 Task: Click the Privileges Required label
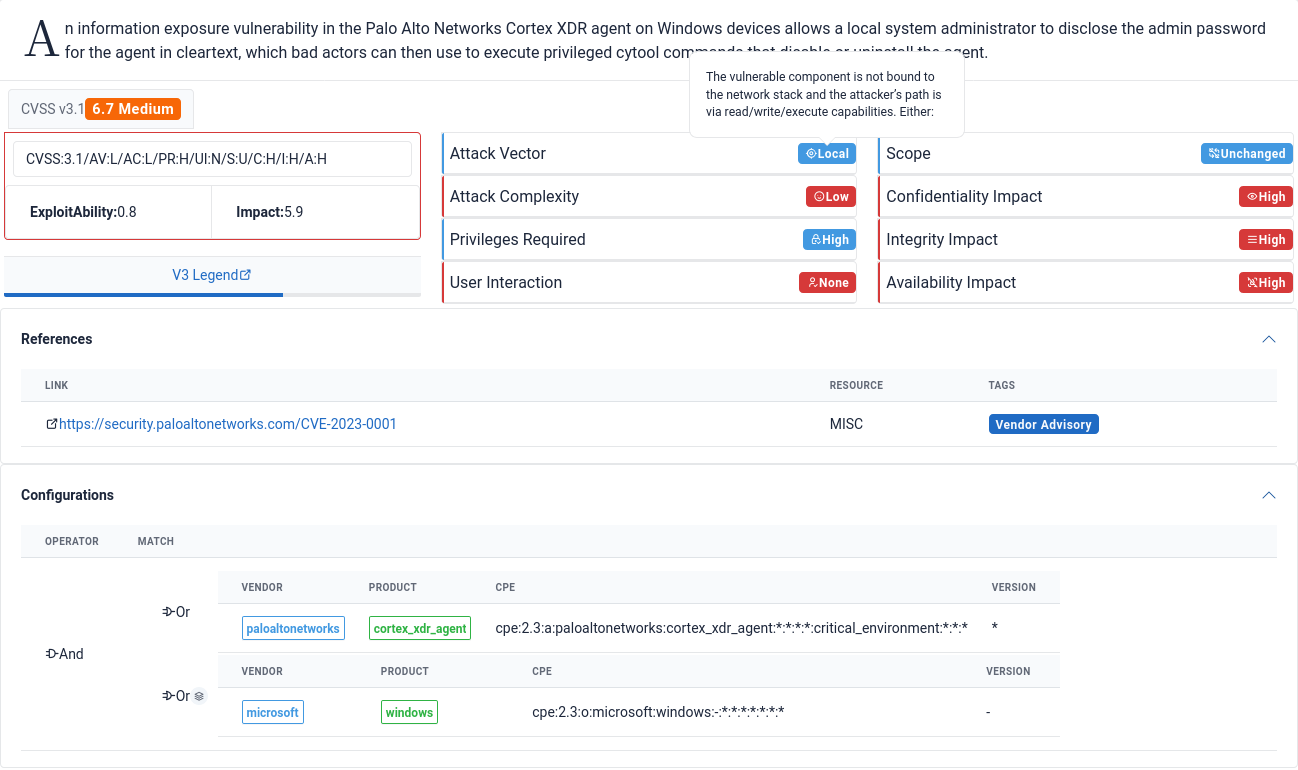pyautogui.click(x=518, y=239)
